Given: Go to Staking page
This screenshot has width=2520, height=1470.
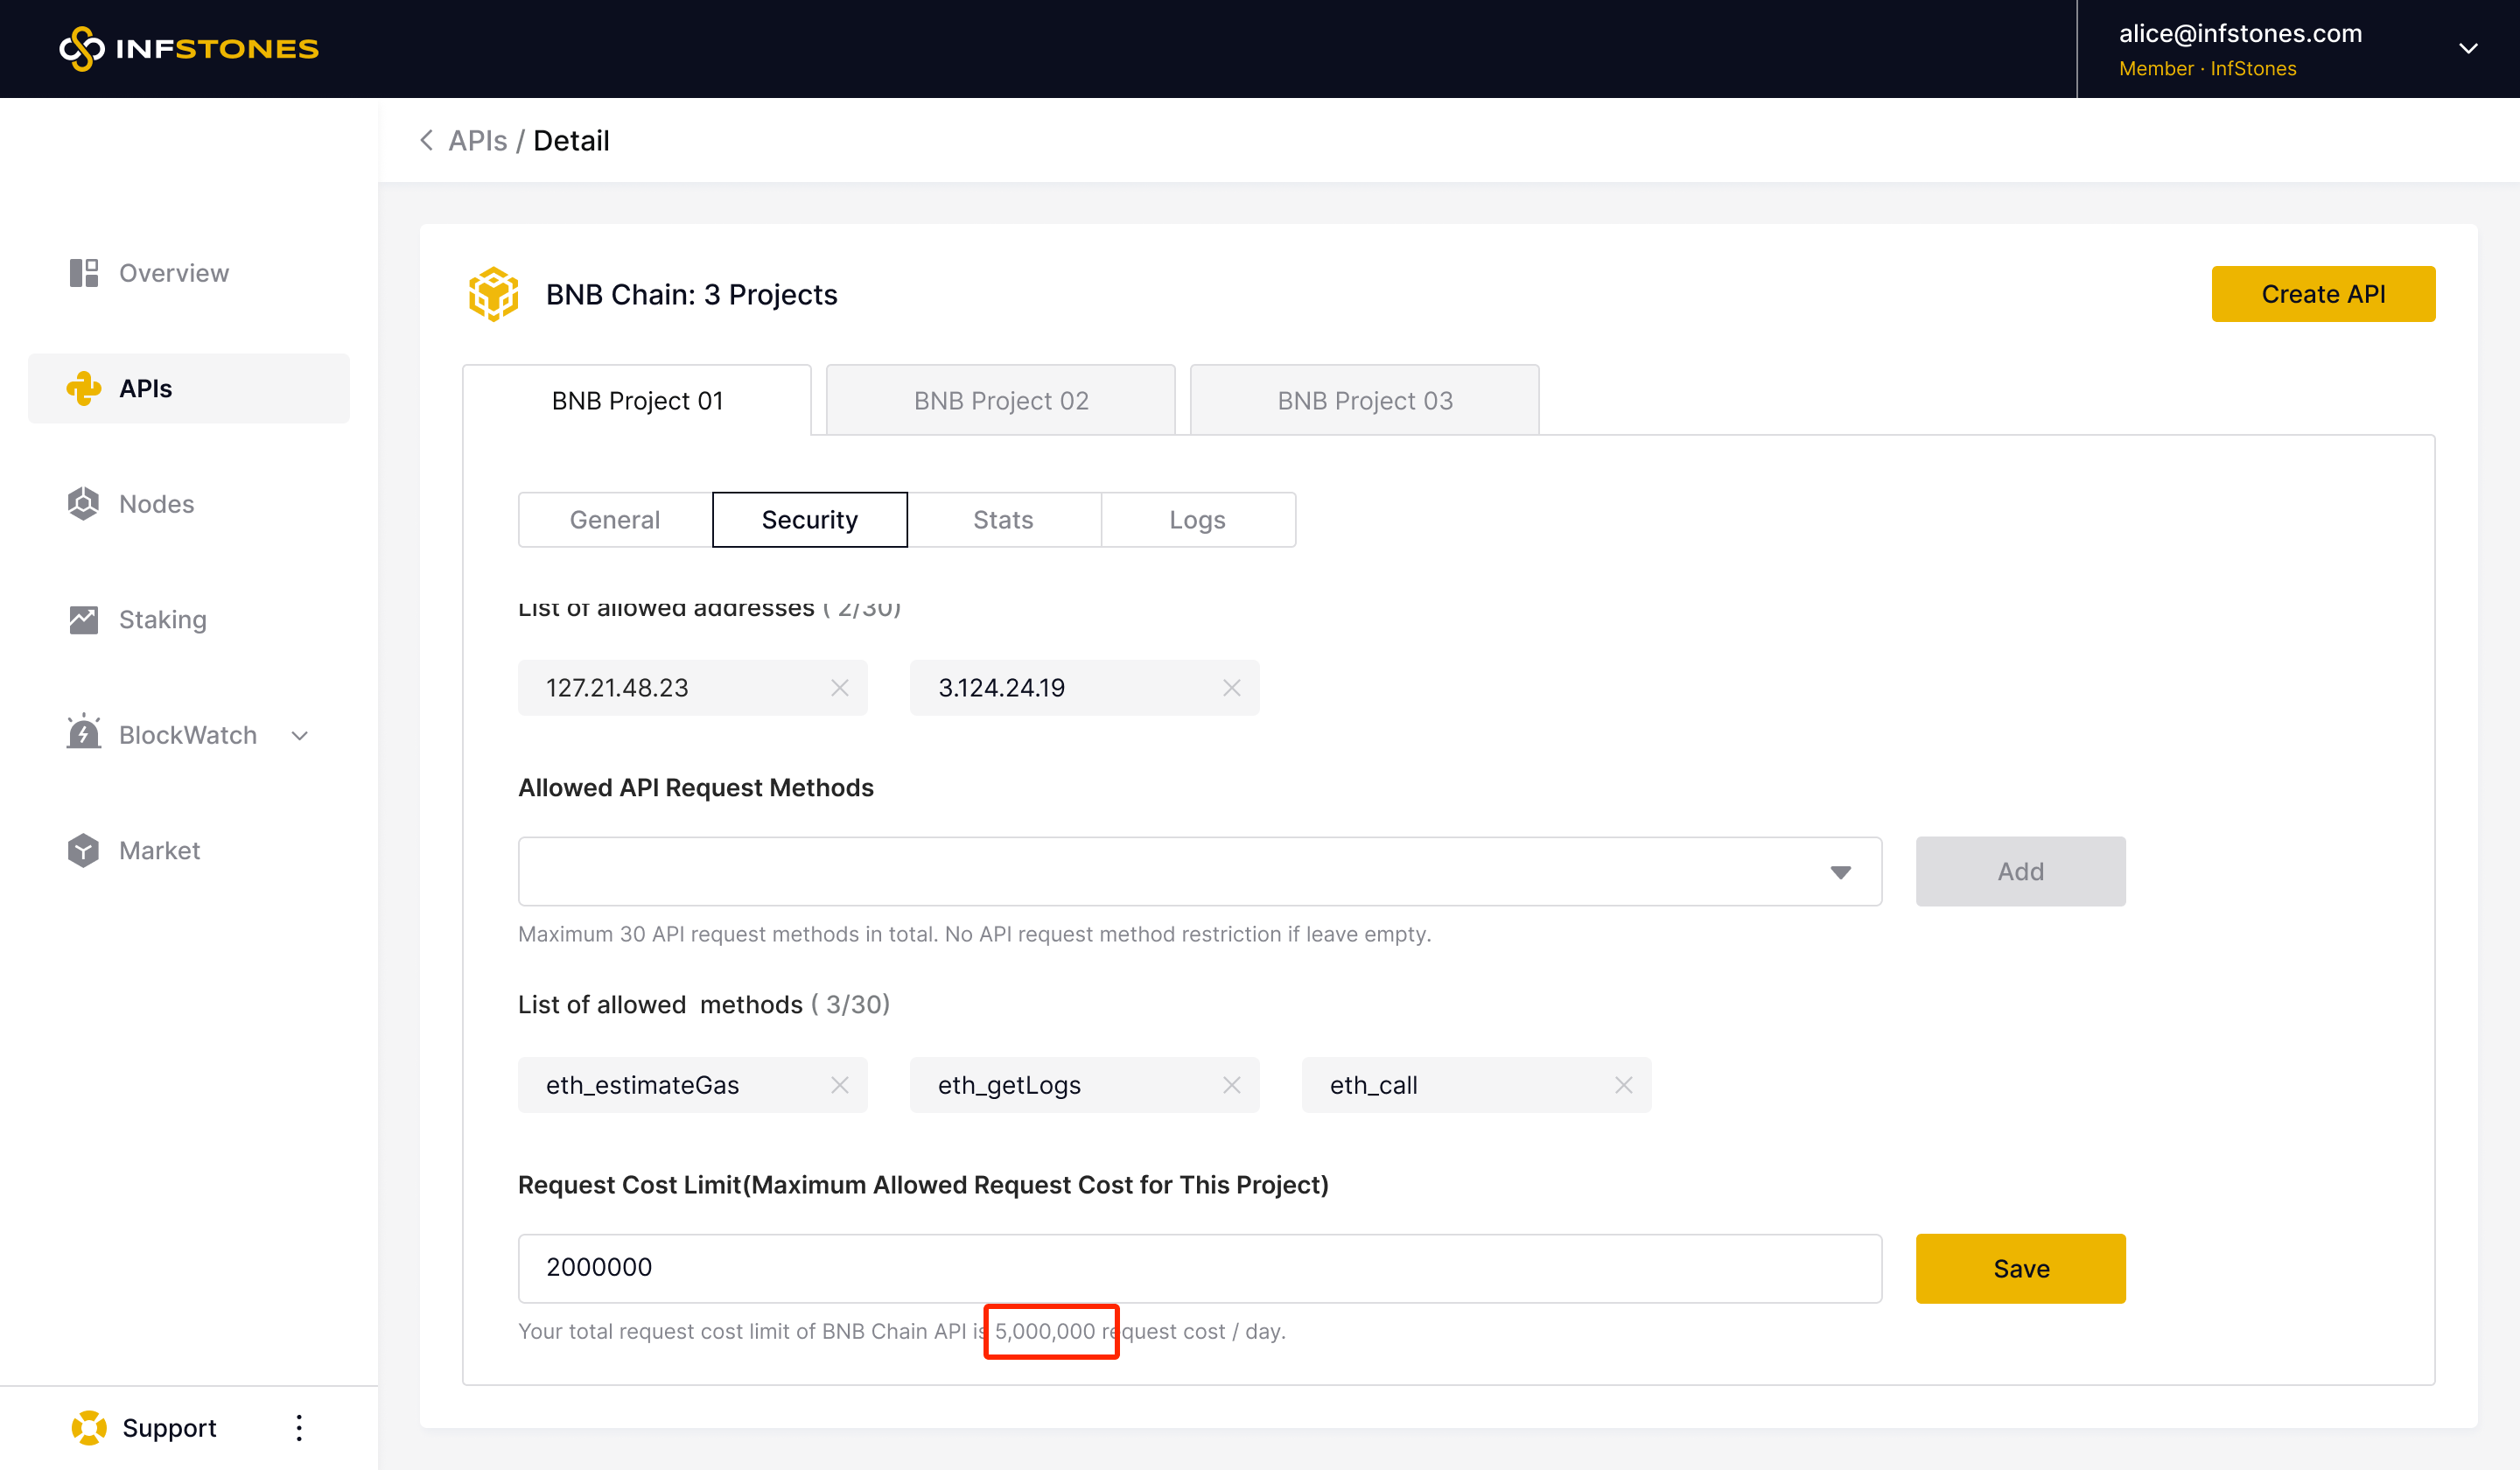Looking at the screenshot, I should [x=137, y=619].
